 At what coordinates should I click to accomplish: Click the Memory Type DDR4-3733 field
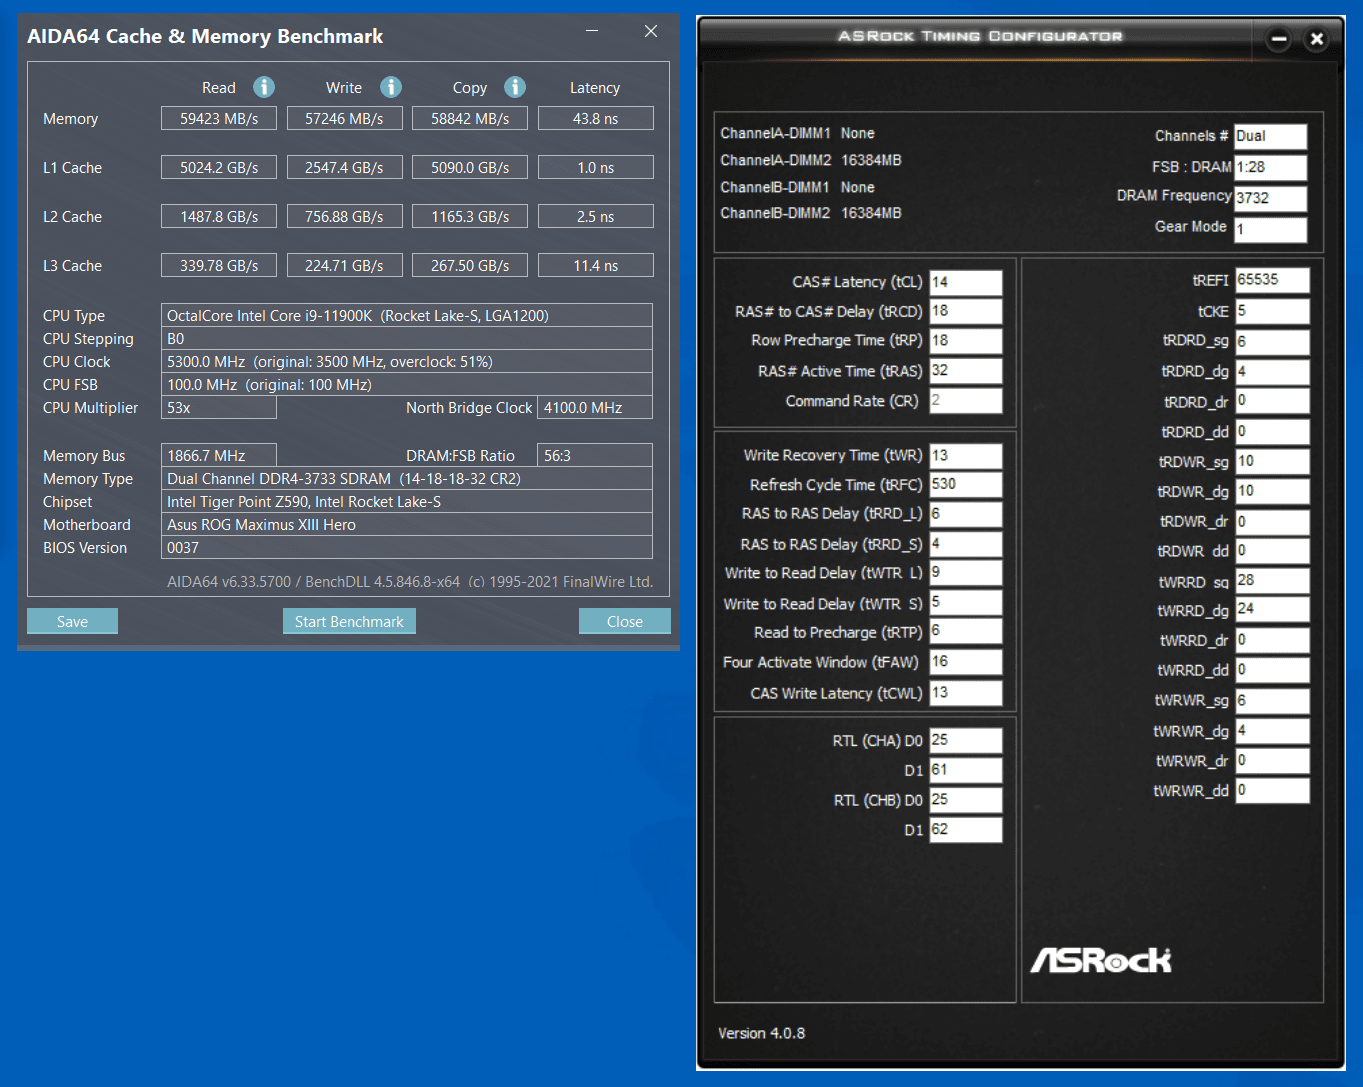point(407,478)
